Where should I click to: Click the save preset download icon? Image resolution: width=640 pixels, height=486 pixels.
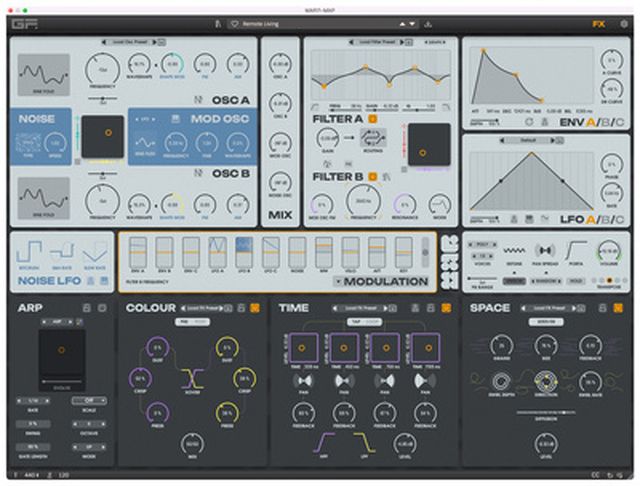tap(429, 22)
